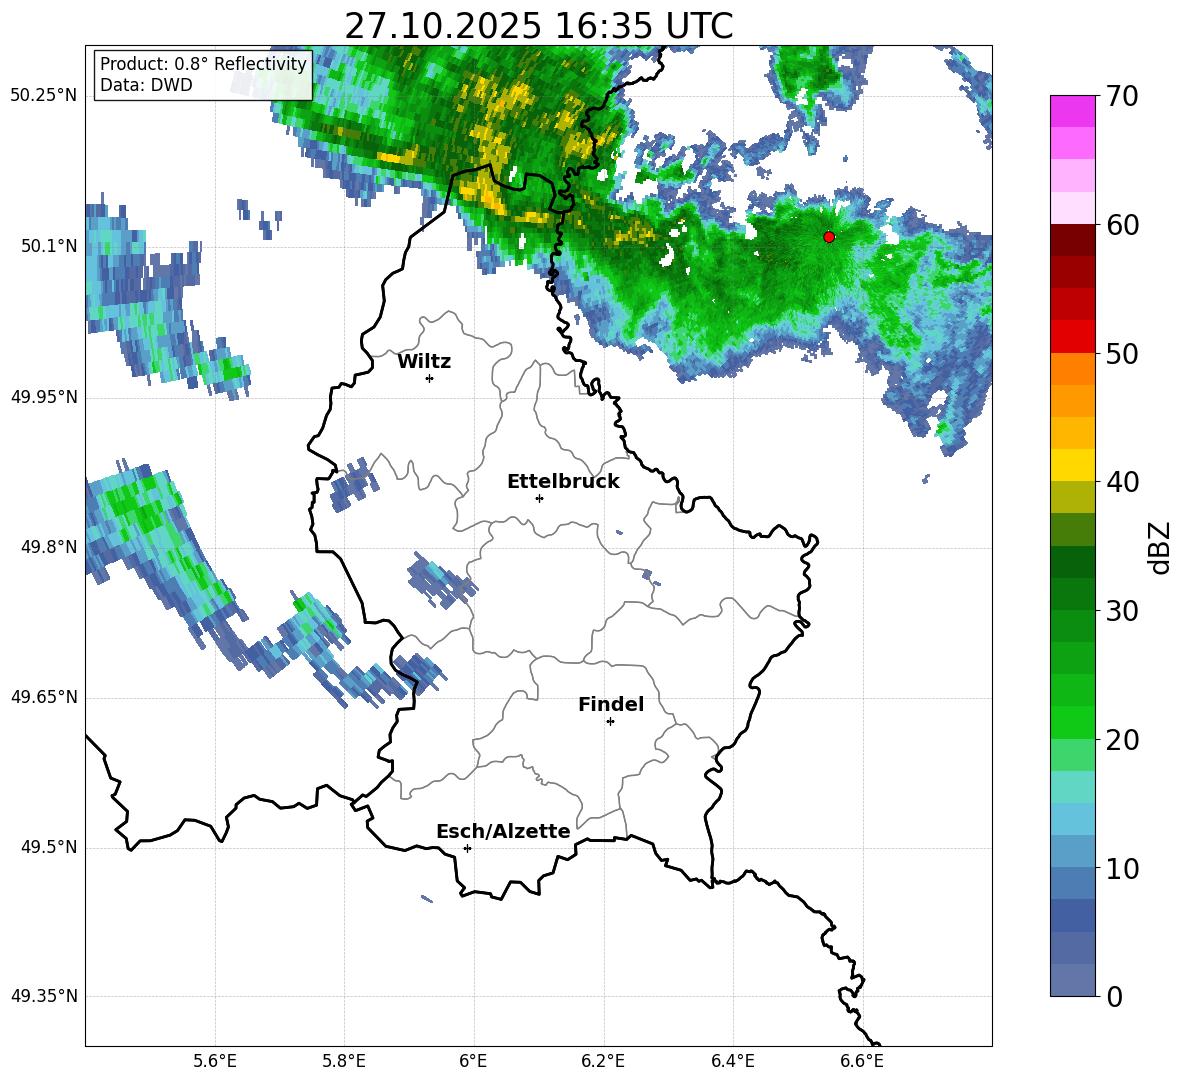1184x1081 pixels.
Task: Click the 49.95°N latitude tick label
Action: pyautogui.click(x=44, y=397)
